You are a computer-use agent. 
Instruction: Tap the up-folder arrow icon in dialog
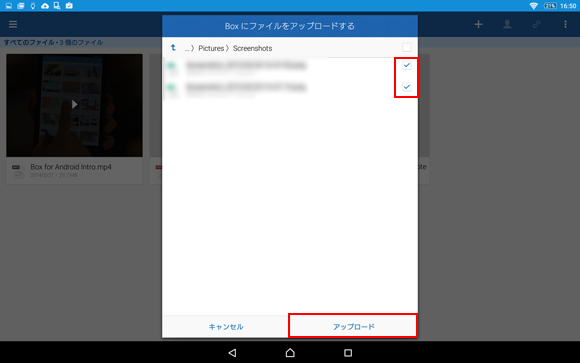point(173,48)
